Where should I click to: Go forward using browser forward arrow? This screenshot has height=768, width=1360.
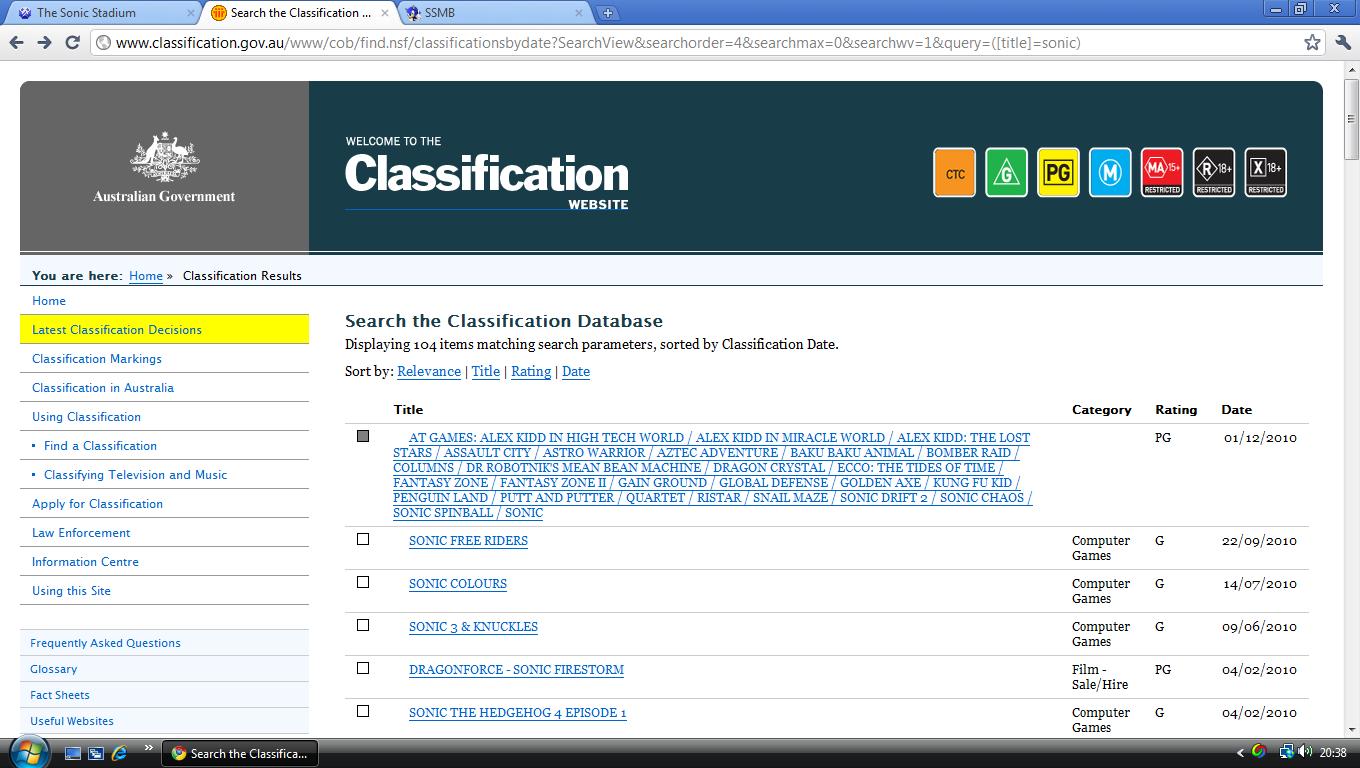click(44, 42)
